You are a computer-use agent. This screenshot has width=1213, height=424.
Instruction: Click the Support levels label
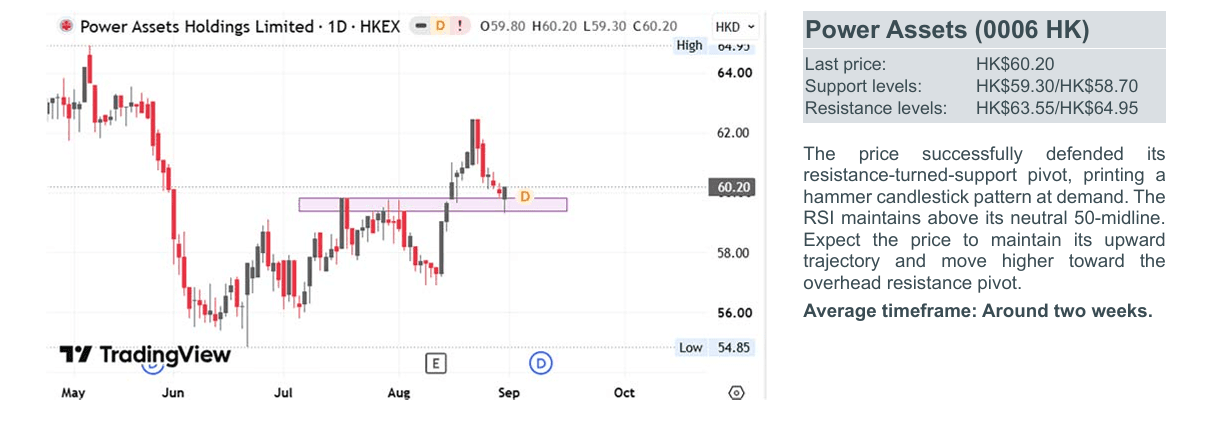coord(863,87)
